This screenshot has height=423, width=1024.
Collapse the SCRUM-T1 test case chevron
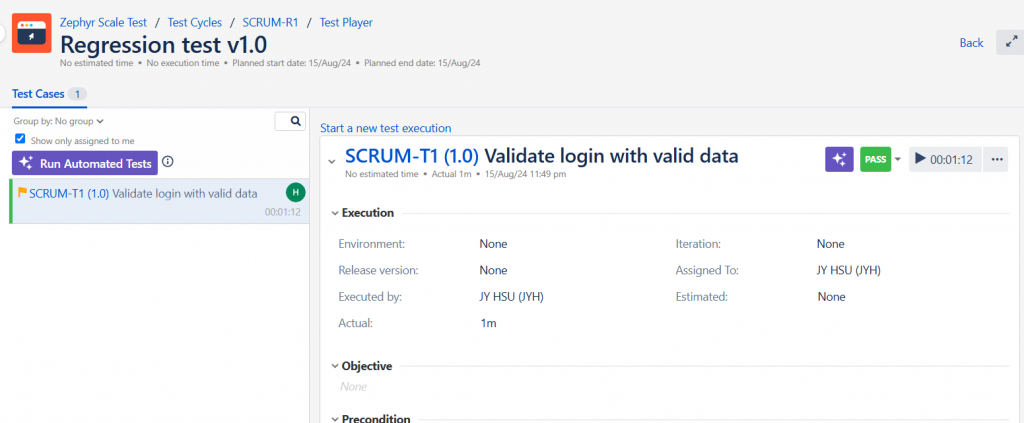pyautogui.click(x=332, y=161)
